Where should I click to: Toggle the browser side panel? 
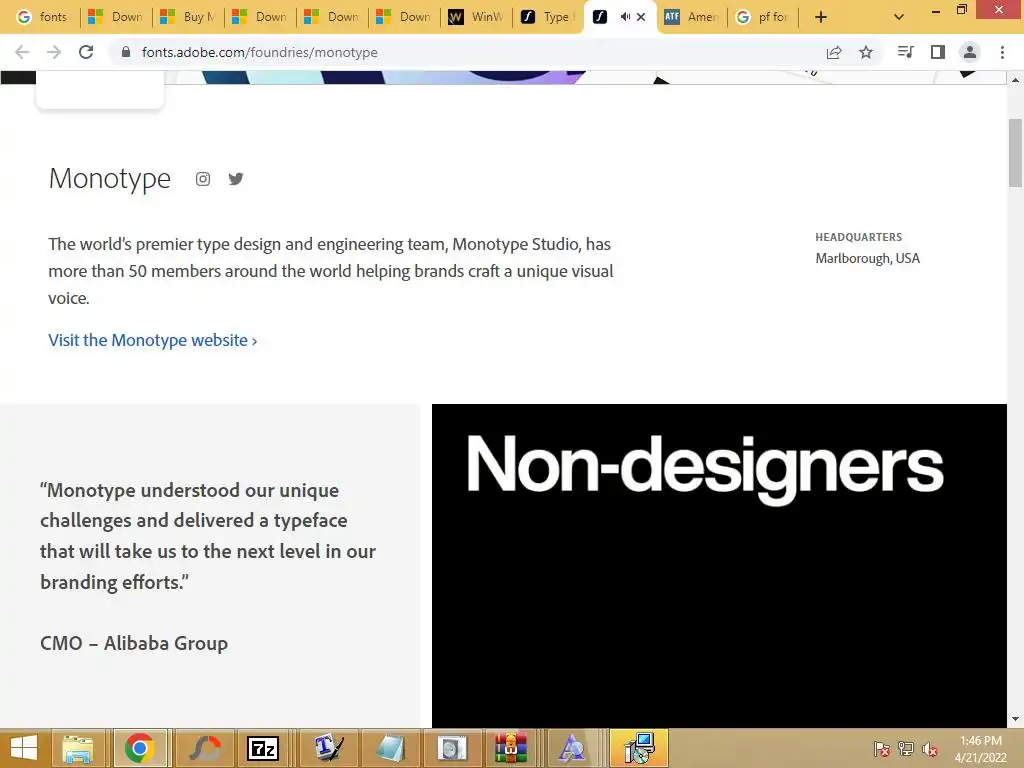coord(938,52)
